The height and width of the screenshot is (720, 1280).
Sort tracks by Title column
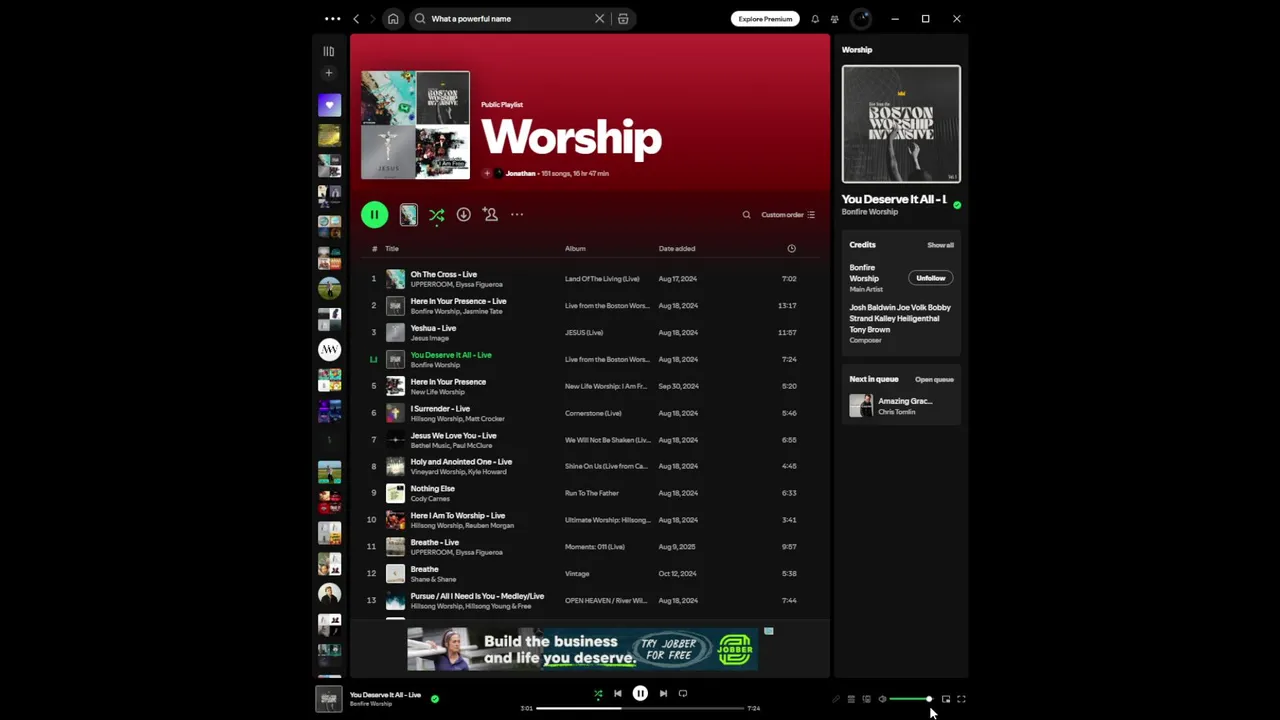[392, 248]
